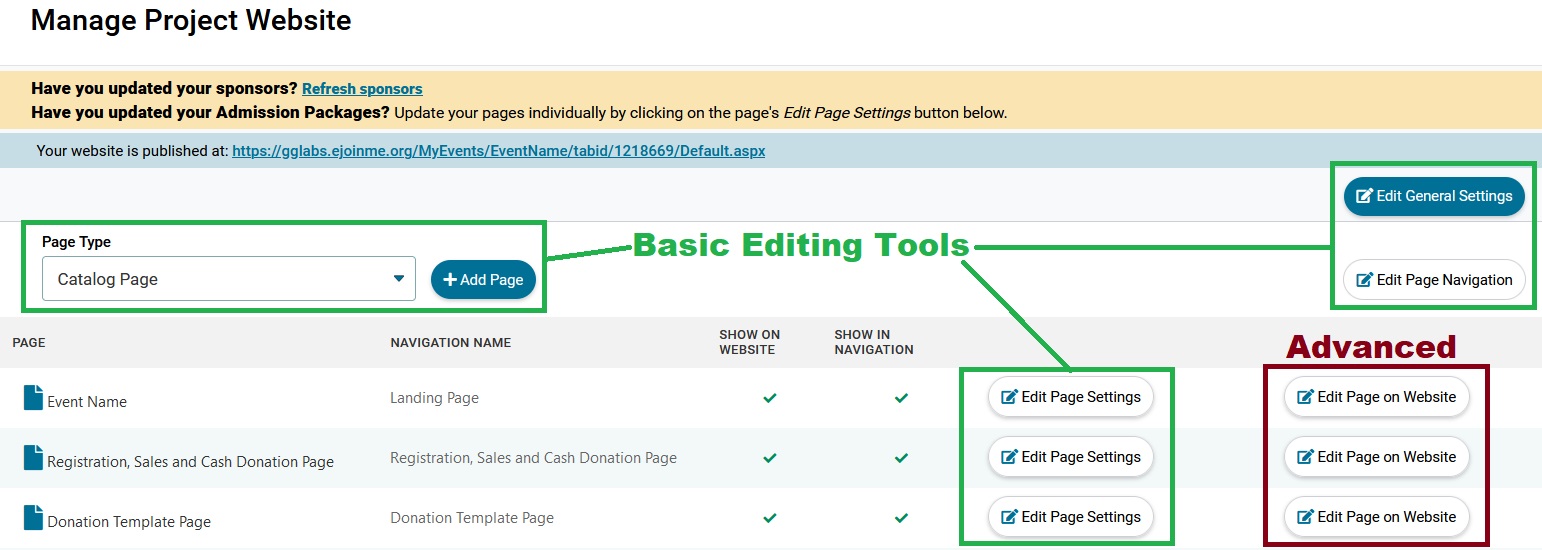Click the Navigation Name column header
The width and height of the screenshot is (1542, 550).
[x=450, y=342]
